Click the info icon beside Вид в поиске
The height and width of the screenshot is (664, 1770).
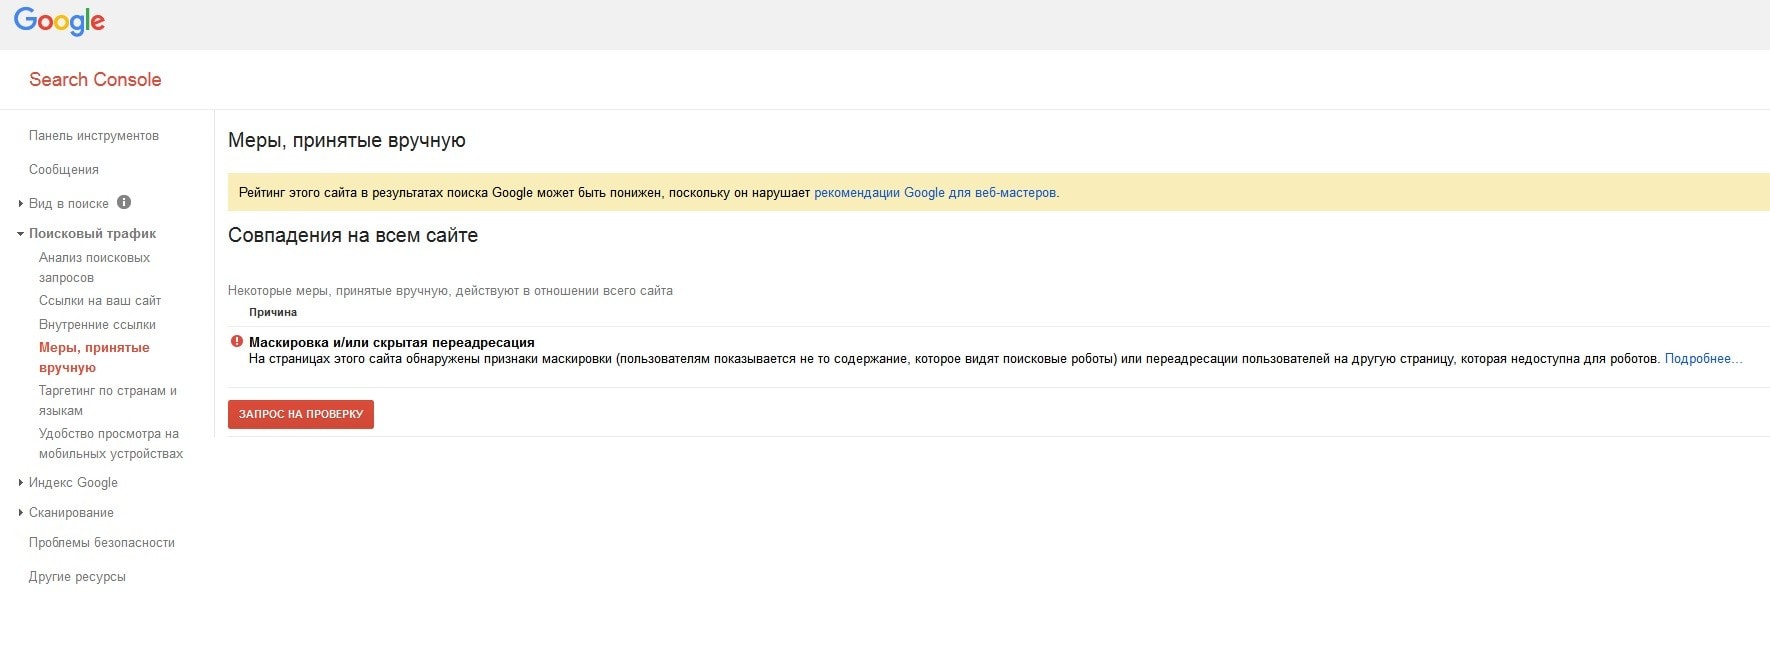(124, 202)
